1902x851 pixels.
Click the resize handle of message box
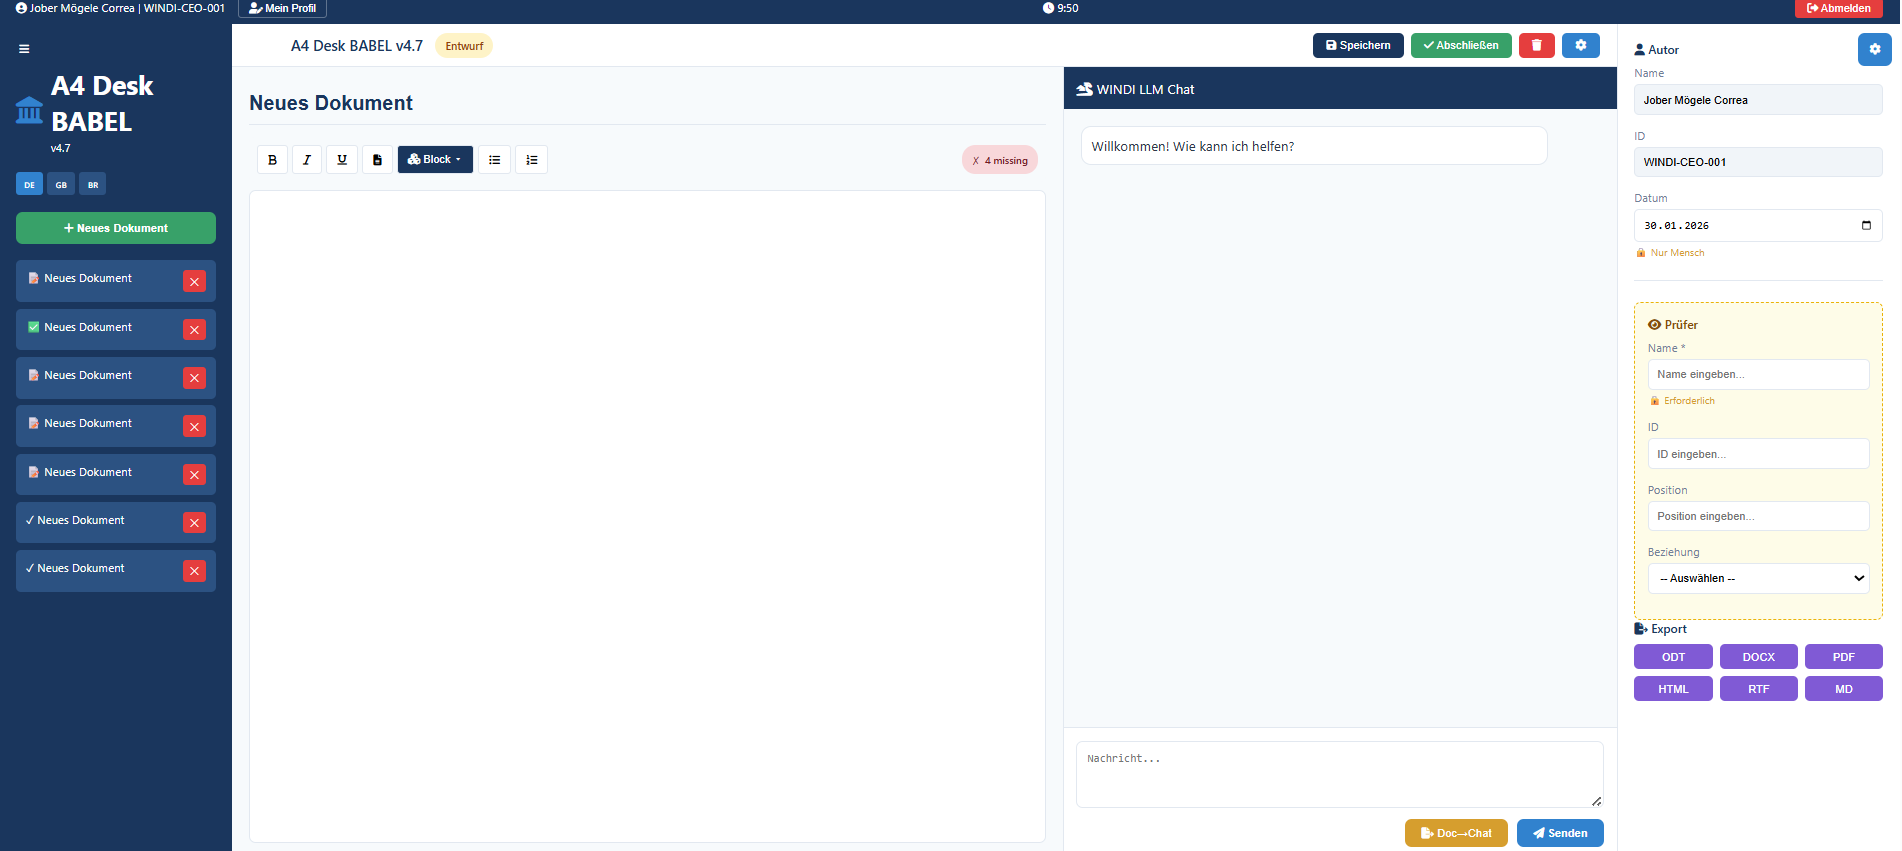[x=1596, y=801]
